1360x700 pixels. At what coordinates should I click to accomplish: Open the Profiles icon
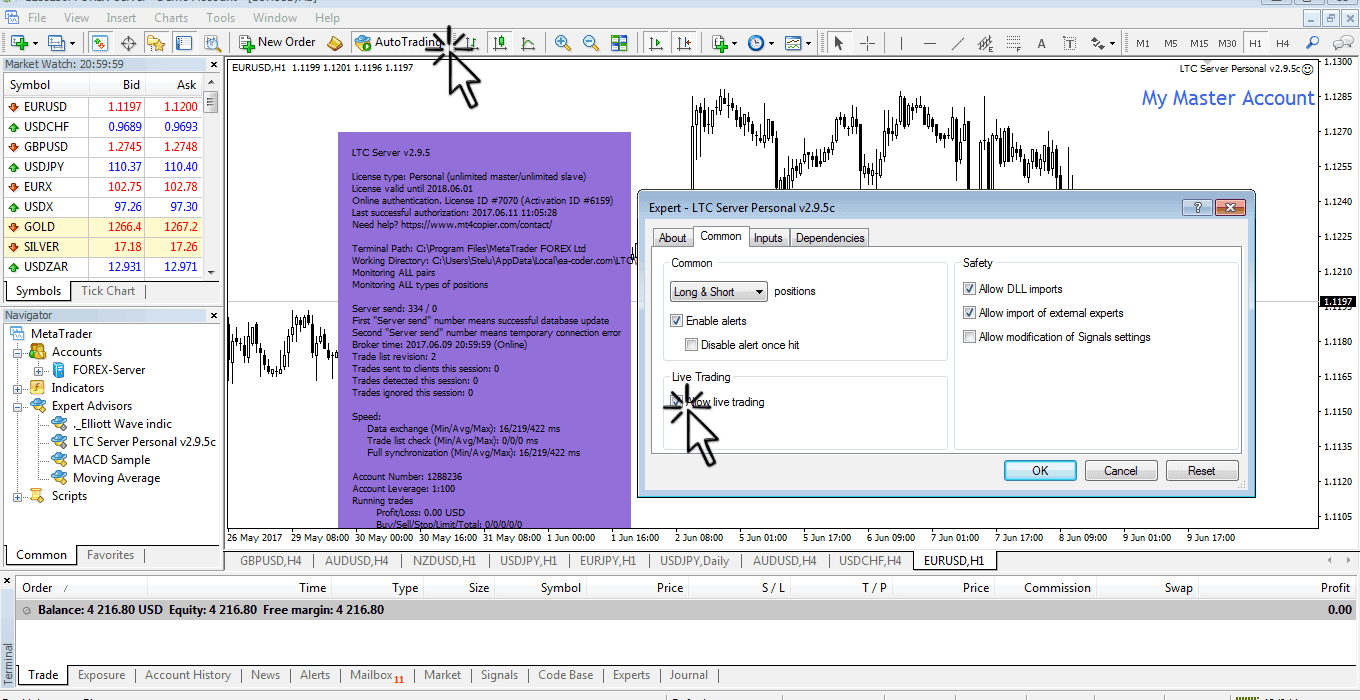(56, 43)
